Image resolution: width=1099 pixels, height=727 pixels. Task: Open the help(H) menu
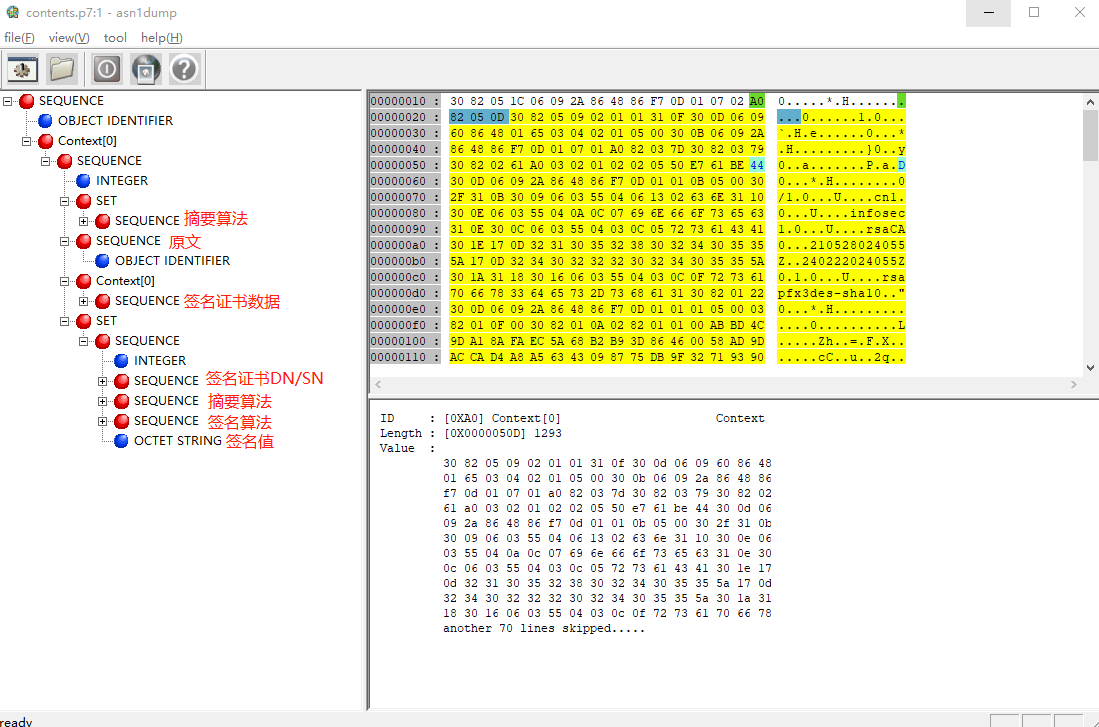coord(161,38)
